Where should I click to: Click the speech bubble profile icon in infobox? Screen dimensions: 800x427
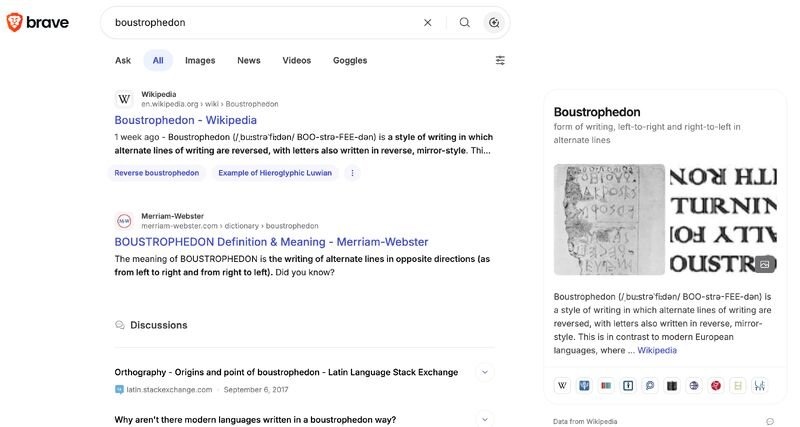650,386
